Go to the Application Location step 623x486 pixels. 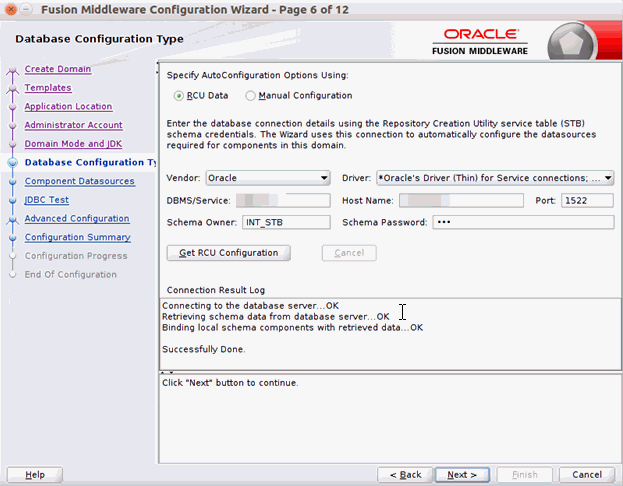pos(68,106)
